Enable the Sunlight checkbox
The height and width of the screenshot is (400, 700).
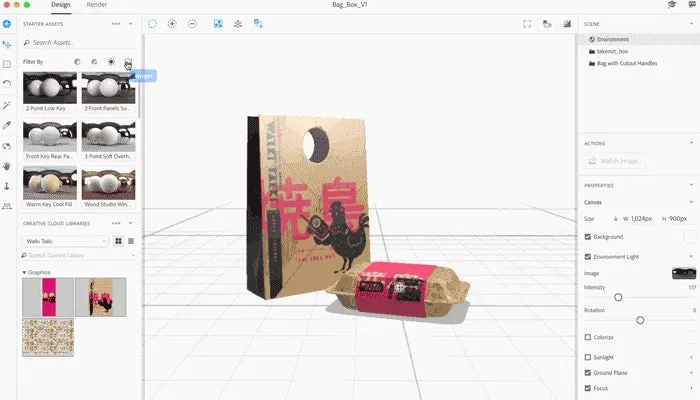(x=587, y=355)
